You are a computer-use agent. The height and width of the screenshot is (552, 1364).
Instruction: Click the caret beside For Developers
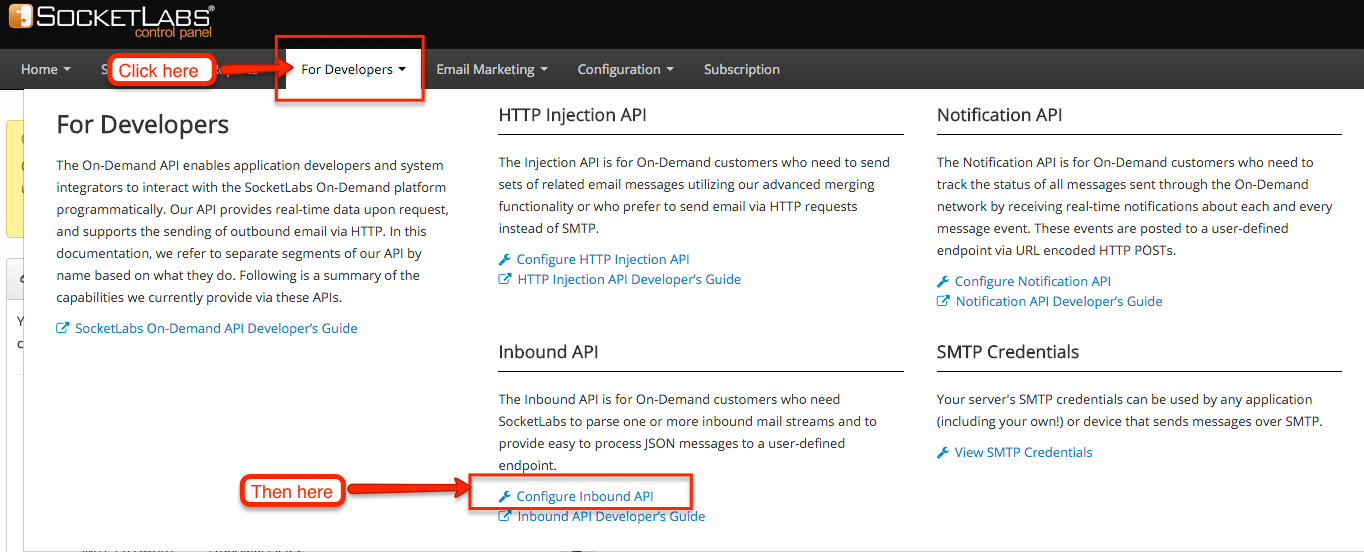tap(402, 70)
